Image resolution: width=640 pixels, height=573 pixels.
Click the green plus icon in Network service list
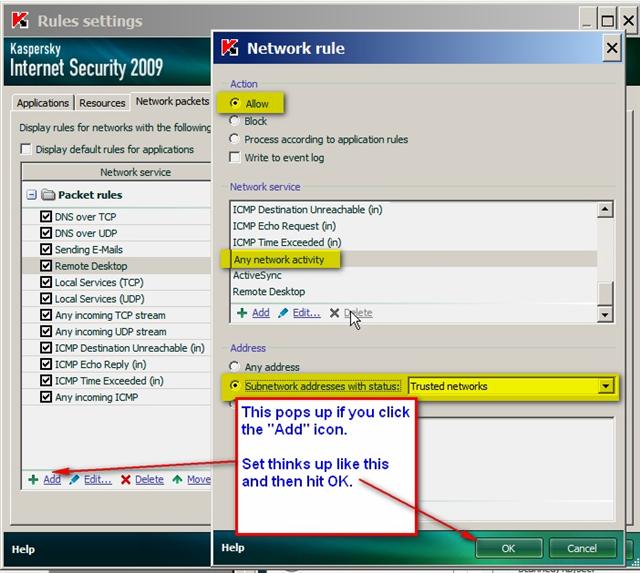[x=242, y=313]
